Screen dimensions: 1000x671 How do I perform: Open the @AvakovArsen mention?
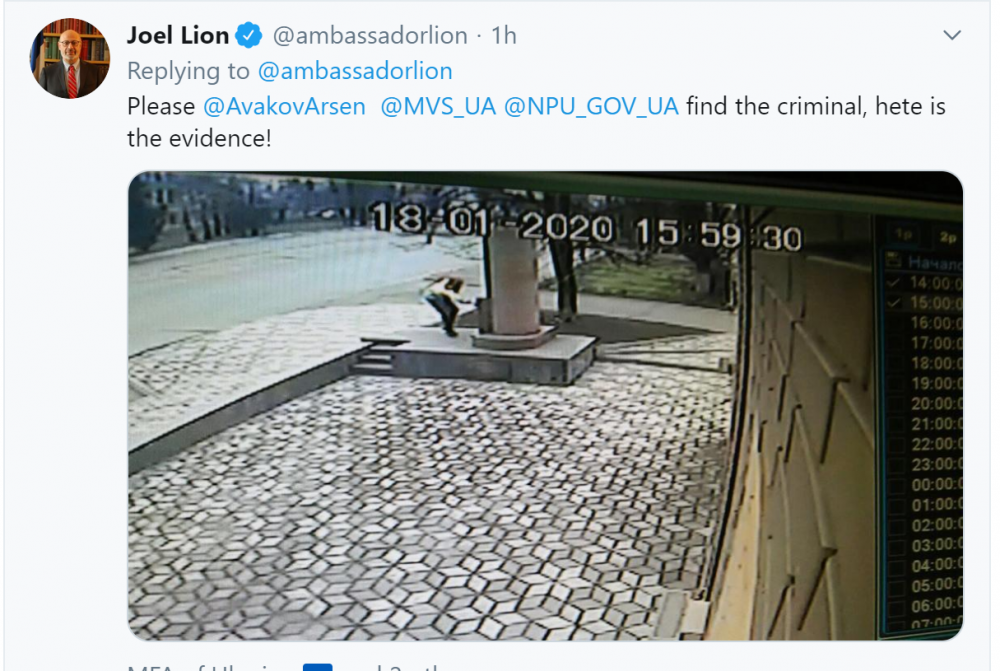point(284,107)
